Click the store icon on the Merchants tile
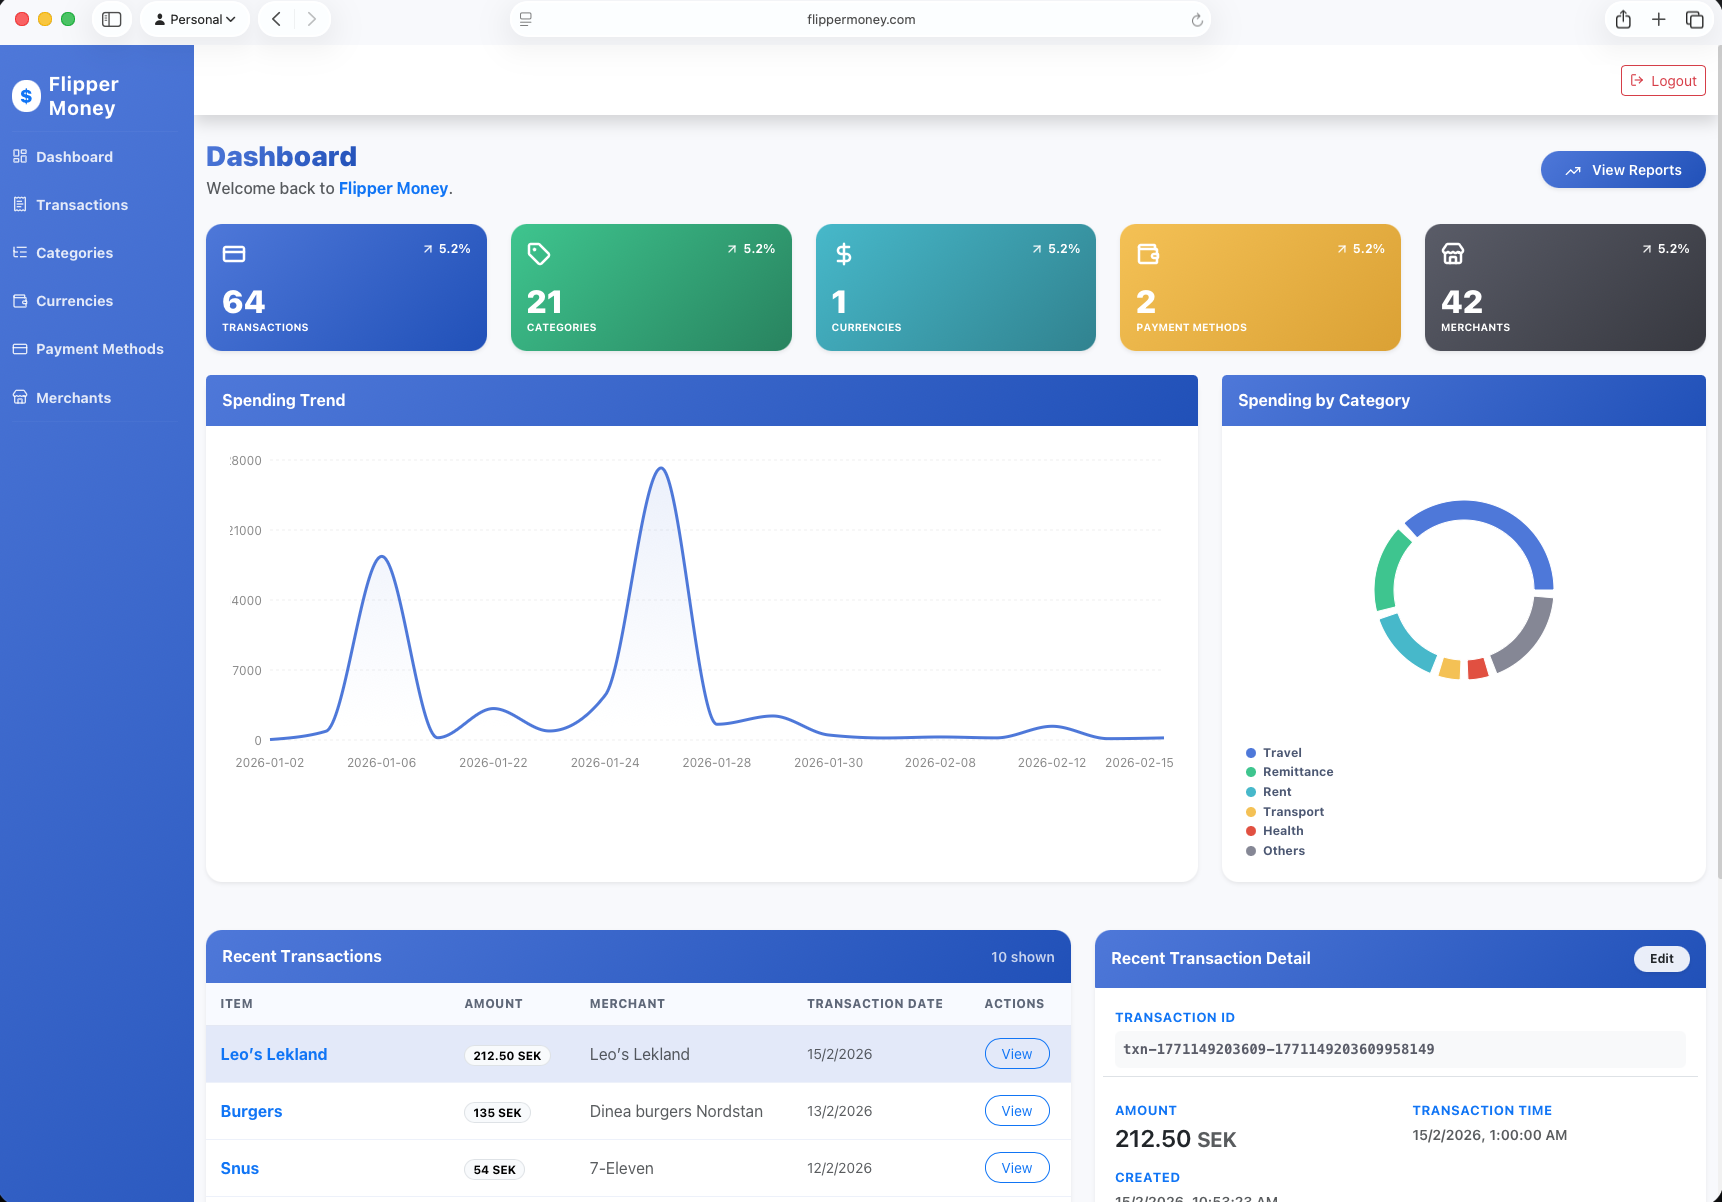Image resolution: width=1722 pixels, height=1202 pixels. point(1453,254)
